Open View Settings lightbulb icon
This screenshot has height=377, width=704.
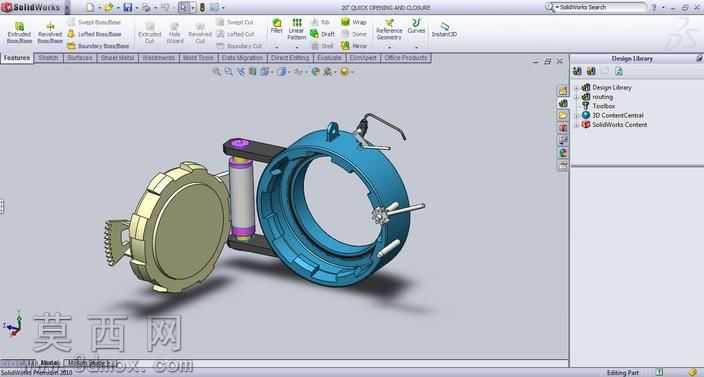tap(344, 71)
